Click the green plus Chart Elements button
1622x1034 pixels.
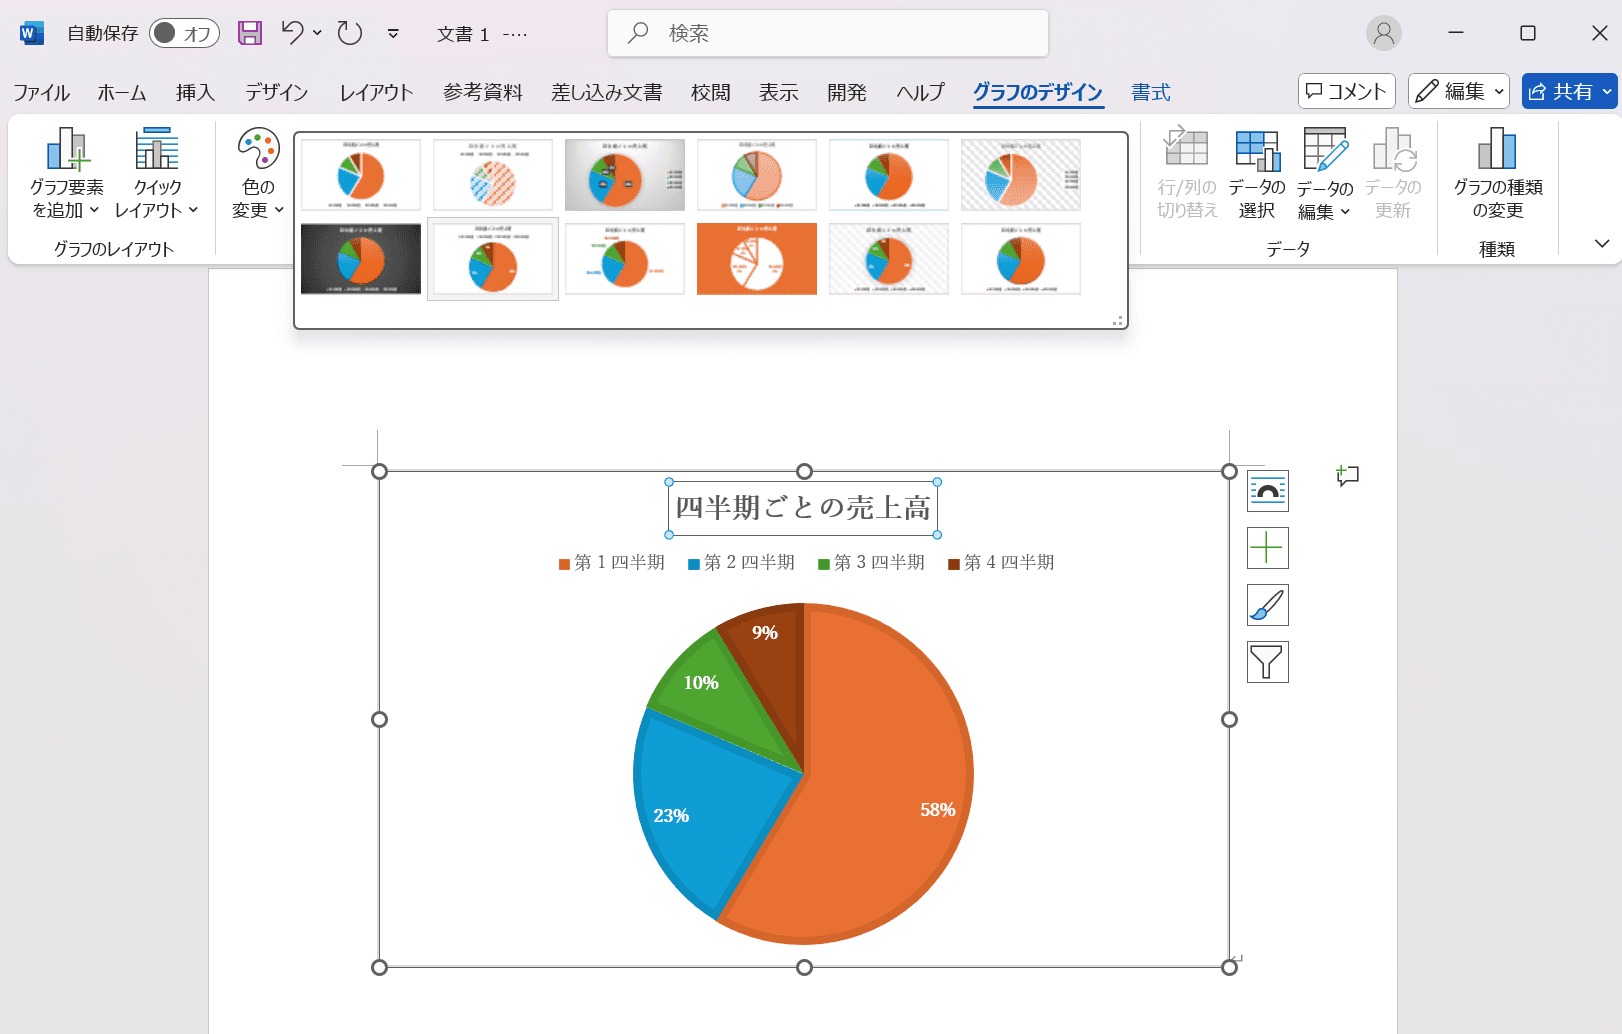point(1267,548)
